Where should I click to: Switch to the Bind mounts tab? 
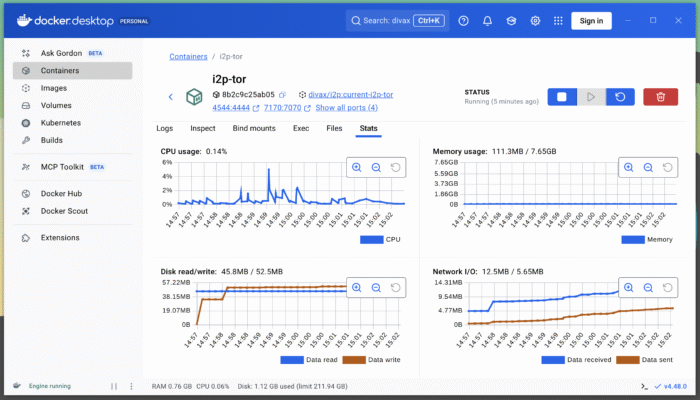click(254, 129)
